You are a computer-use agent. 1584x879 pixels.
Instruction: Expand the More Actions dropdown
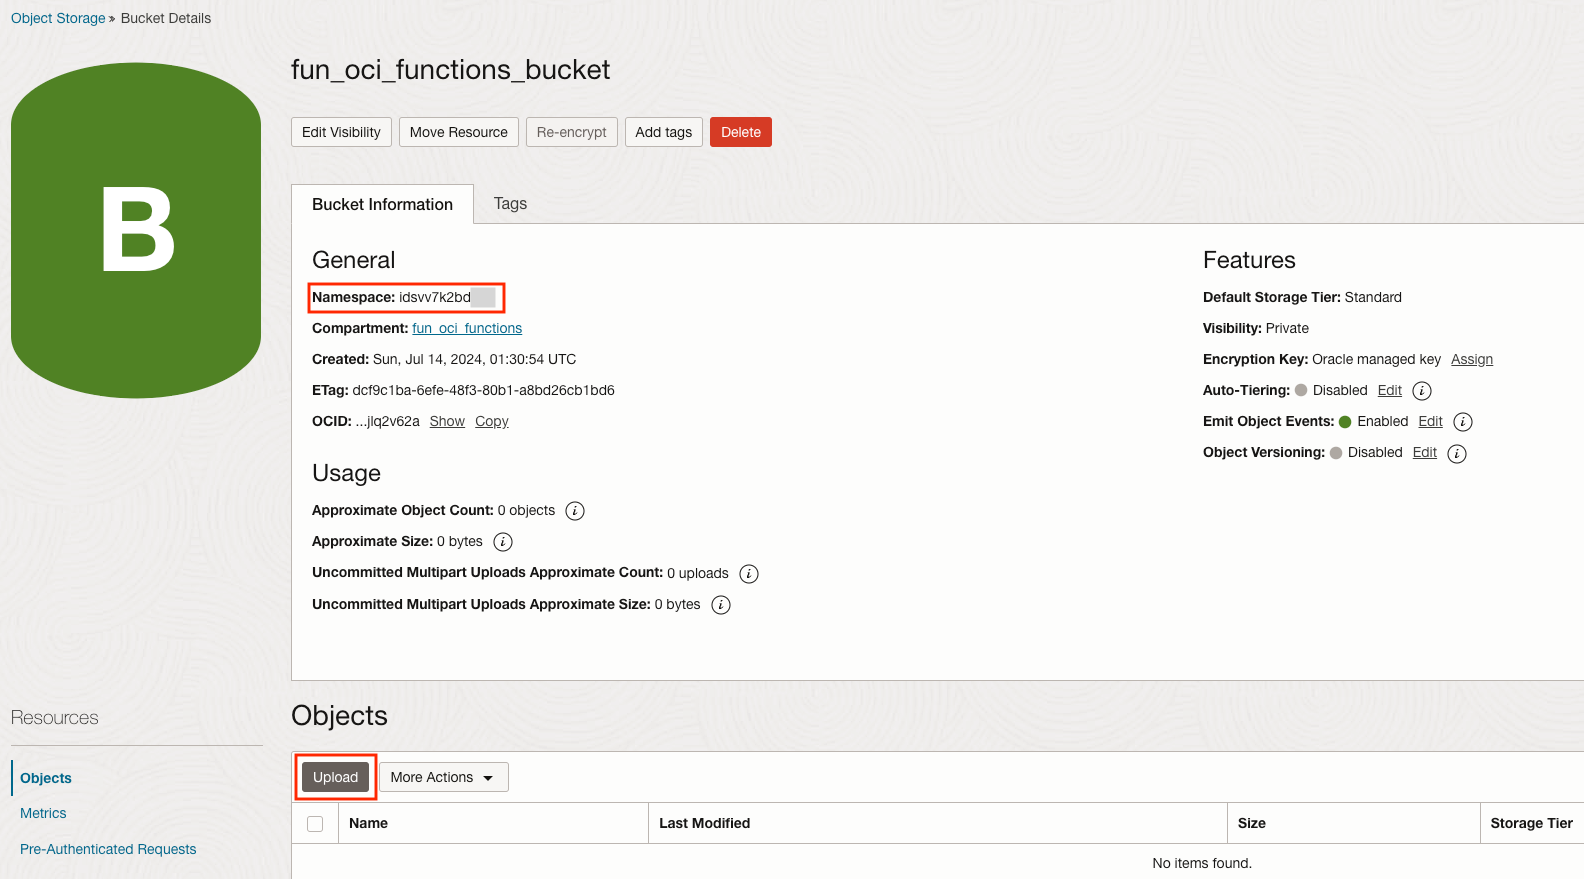click(443, 777)
